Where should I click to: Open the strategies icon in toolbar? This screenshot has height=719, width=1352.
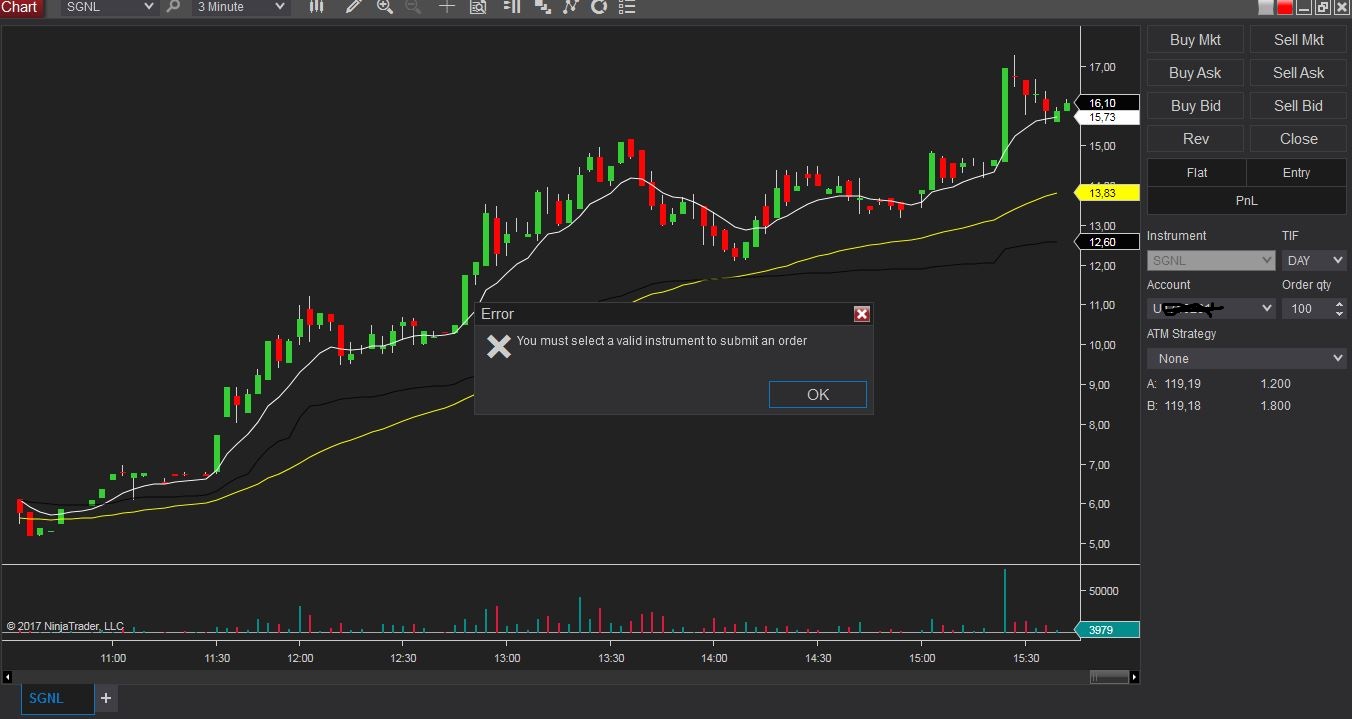tap(571, 7)
